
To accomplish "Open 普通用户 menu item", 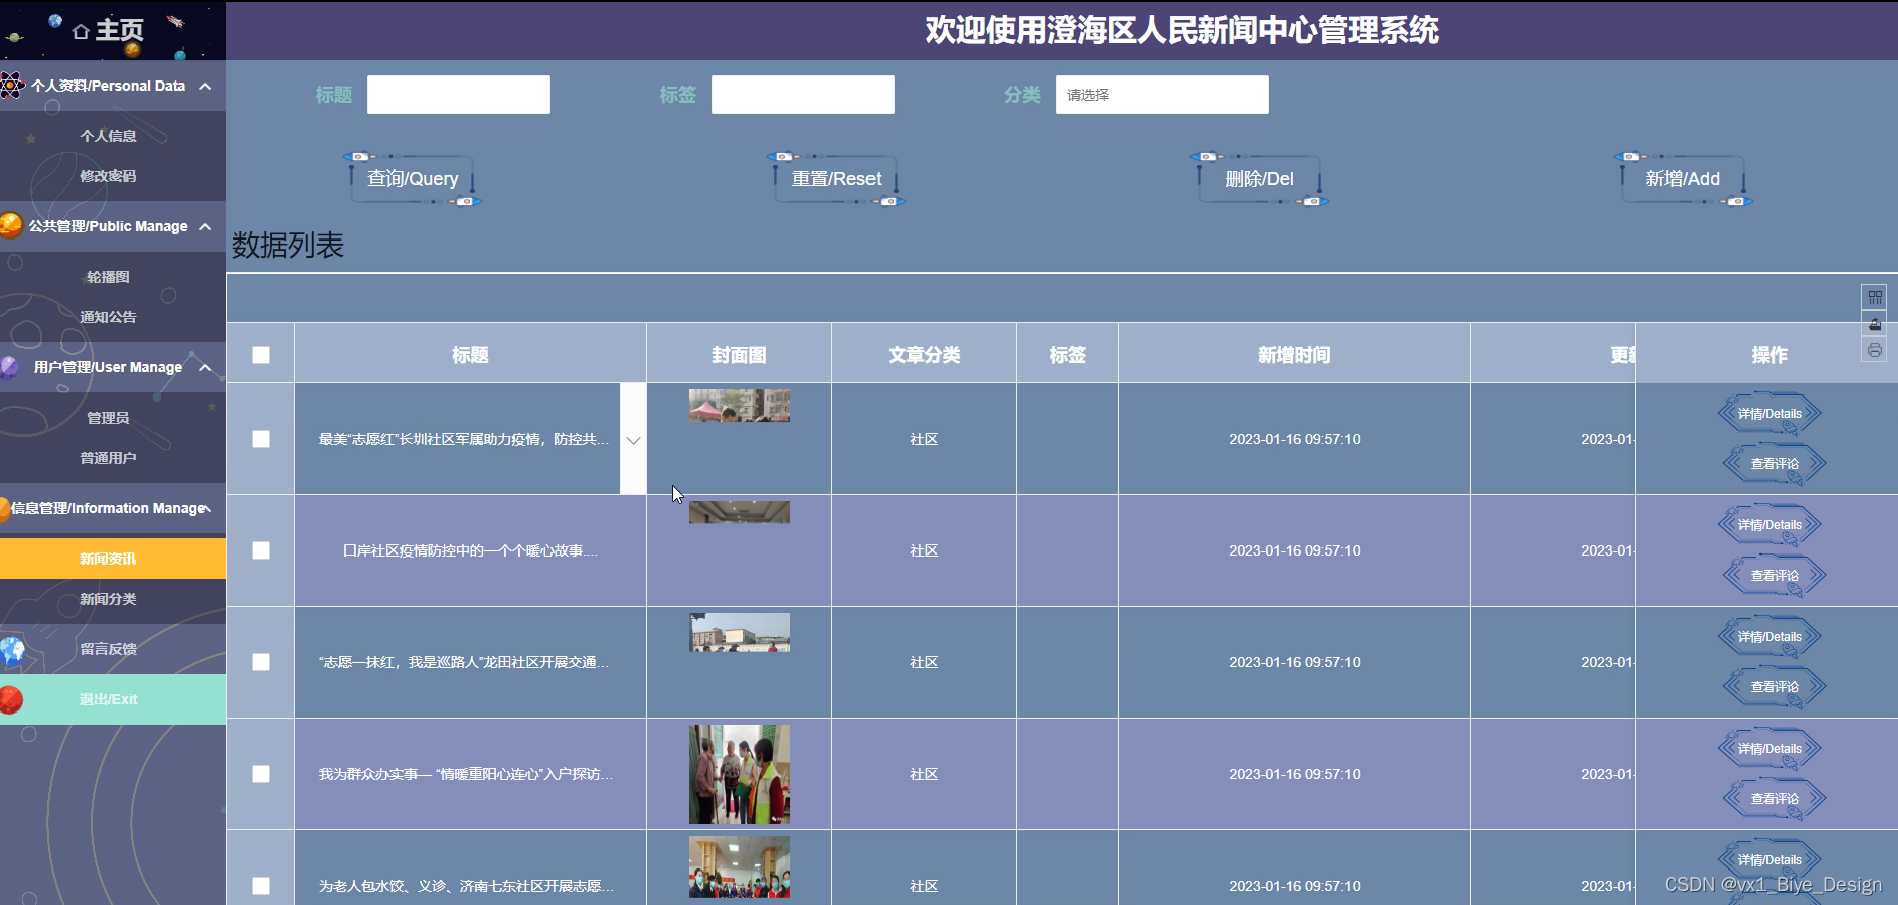I will click(109, 458).
